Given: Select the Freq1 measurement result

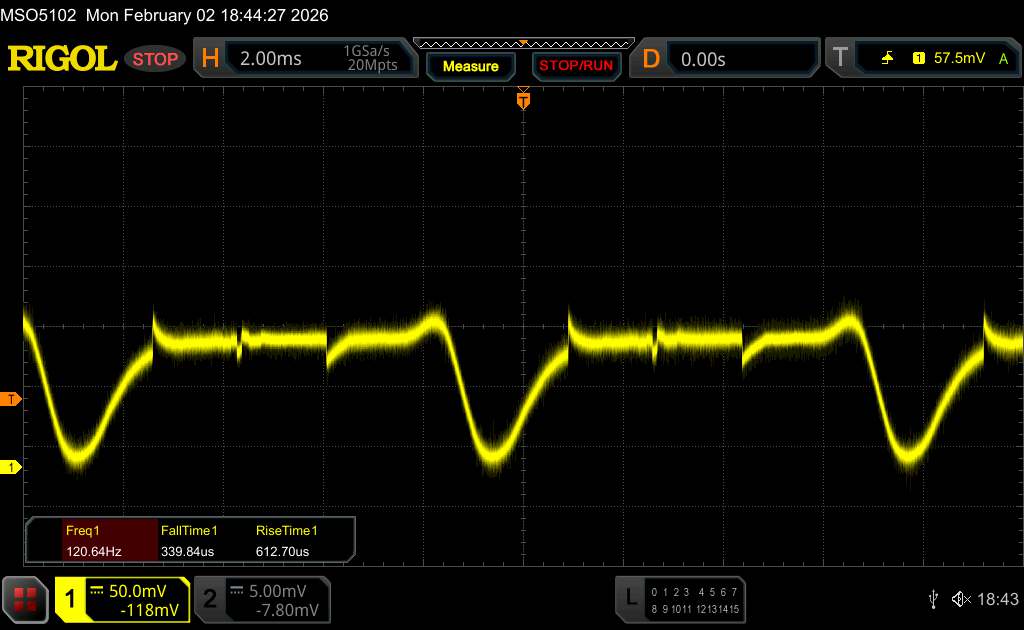Looking at the screenshot, I should [92, 540].
